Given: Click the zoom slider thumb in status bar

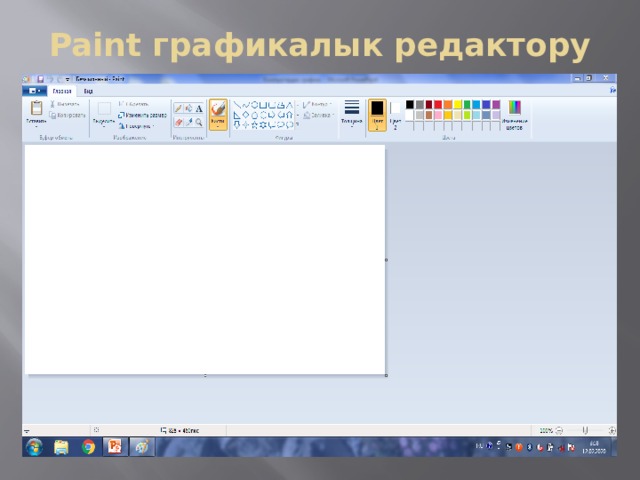Looking at the screenshot, I should (x=585, y=430).
